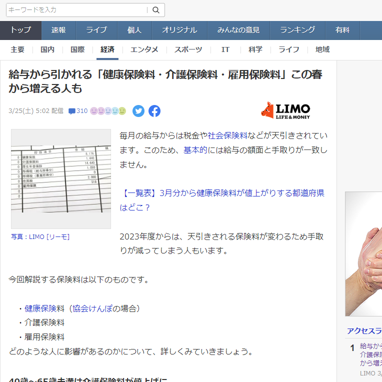Select the 科学 category
Screen dimensions: 382x382
255,50
